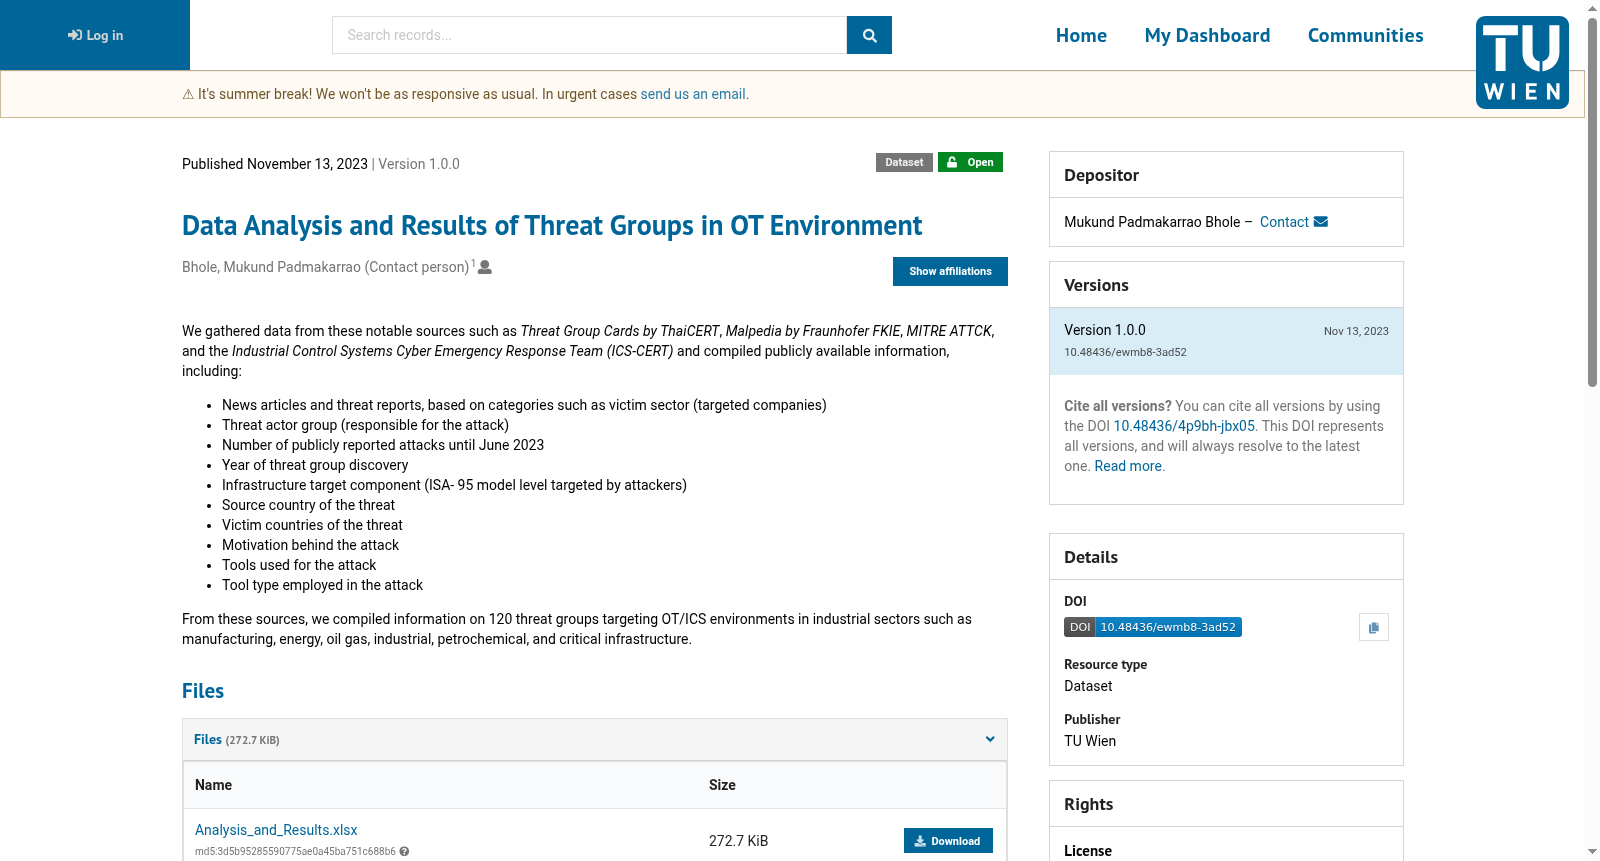The image size is (1600, 861).
Task: Collapse the Files panel chevron
Action: point(990,739)
